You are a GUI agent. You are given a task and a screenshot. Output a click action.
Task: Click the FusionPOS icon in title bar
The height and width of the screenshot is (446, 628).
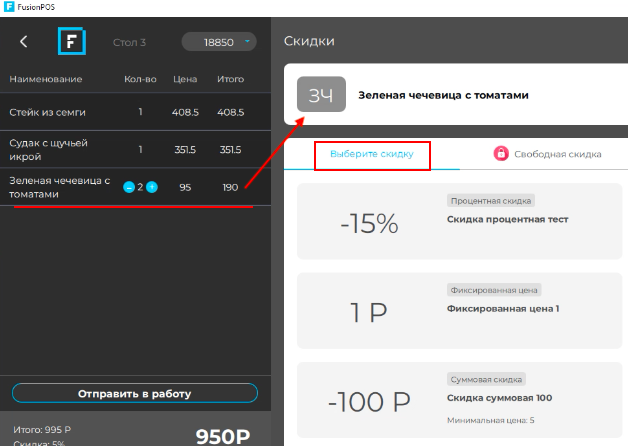(x=8, y=7)
